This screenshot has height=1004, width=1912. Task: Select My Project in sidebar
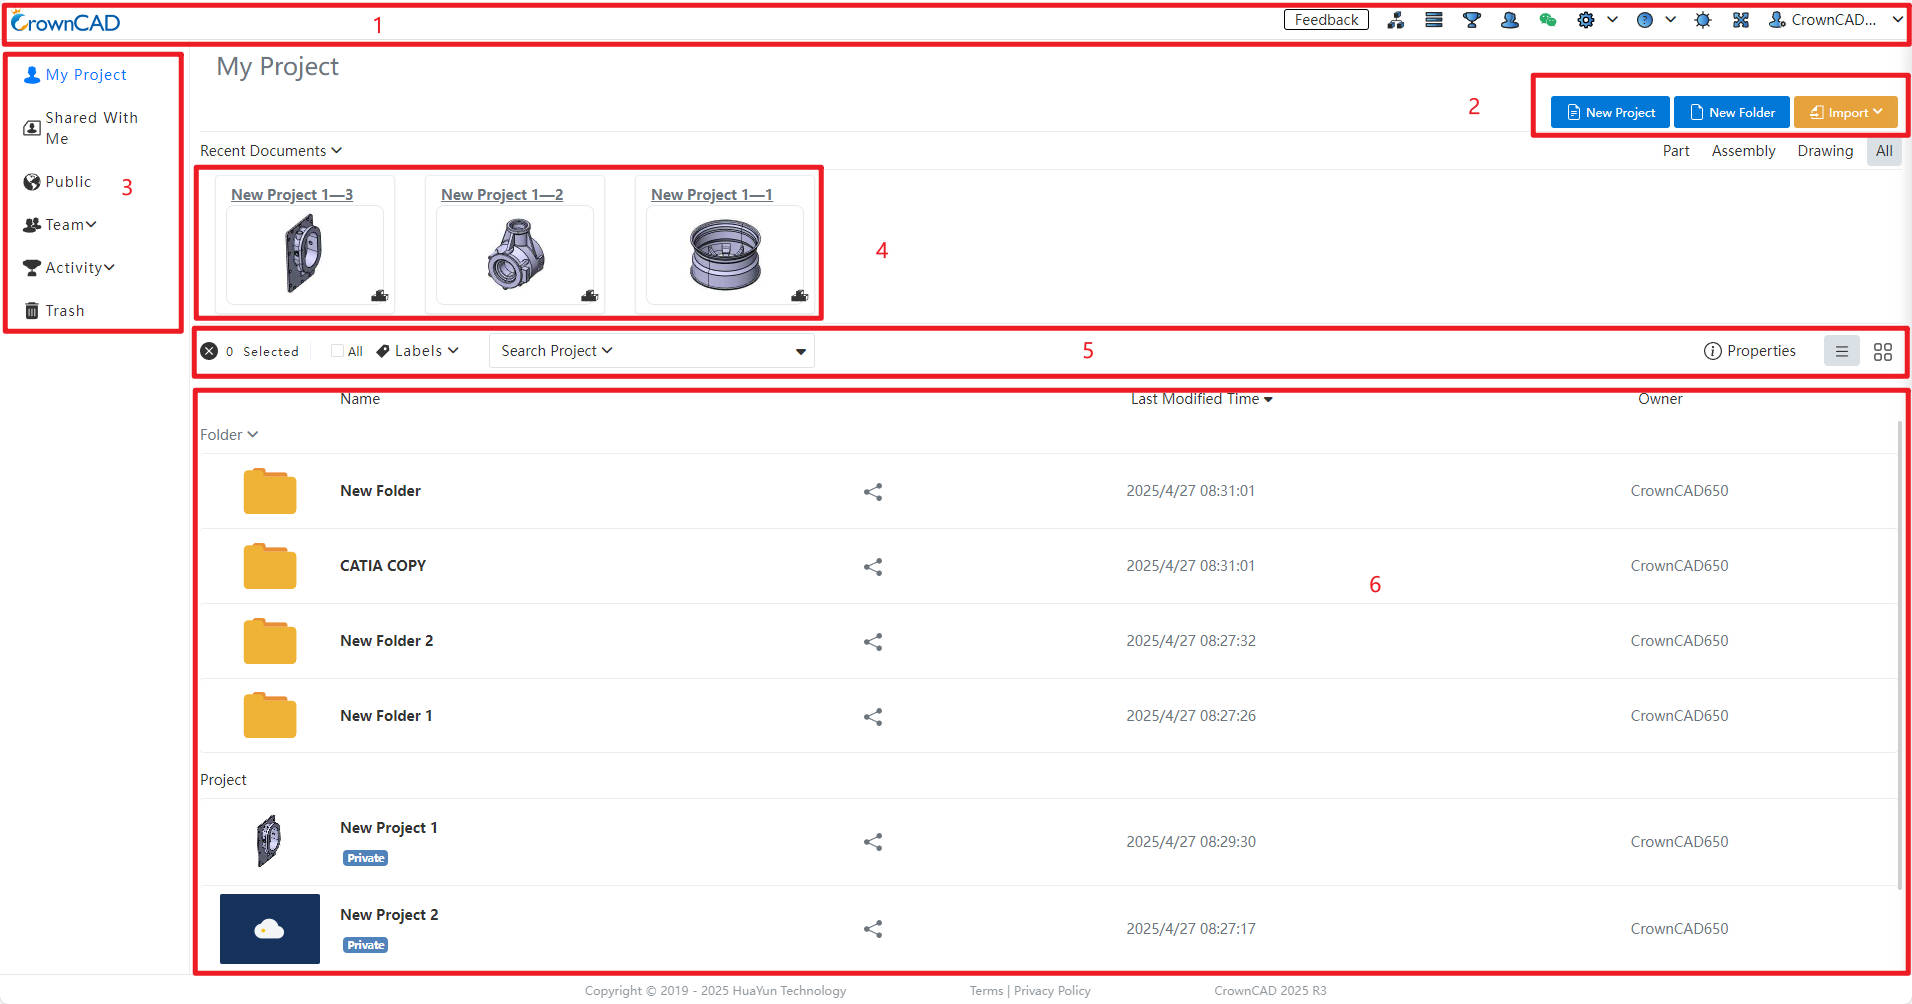point(76,75)
